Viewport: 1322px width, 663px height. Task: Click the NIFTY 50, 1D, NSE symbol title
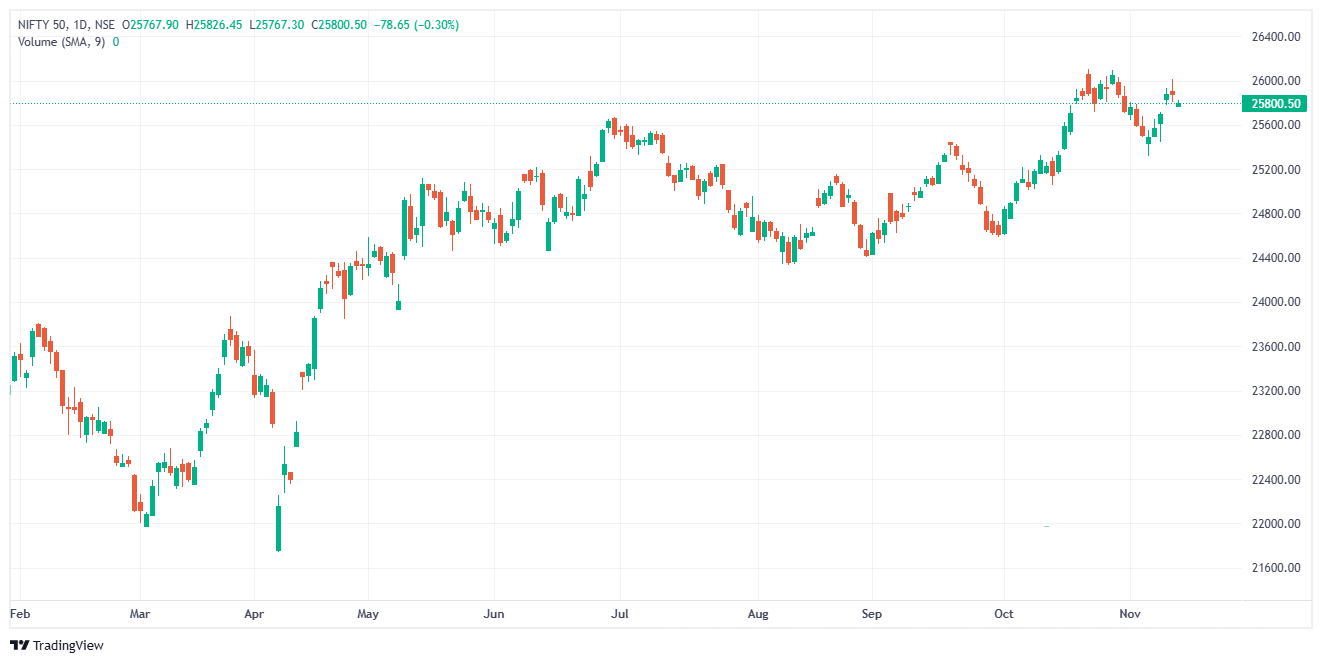coord(66,25)
